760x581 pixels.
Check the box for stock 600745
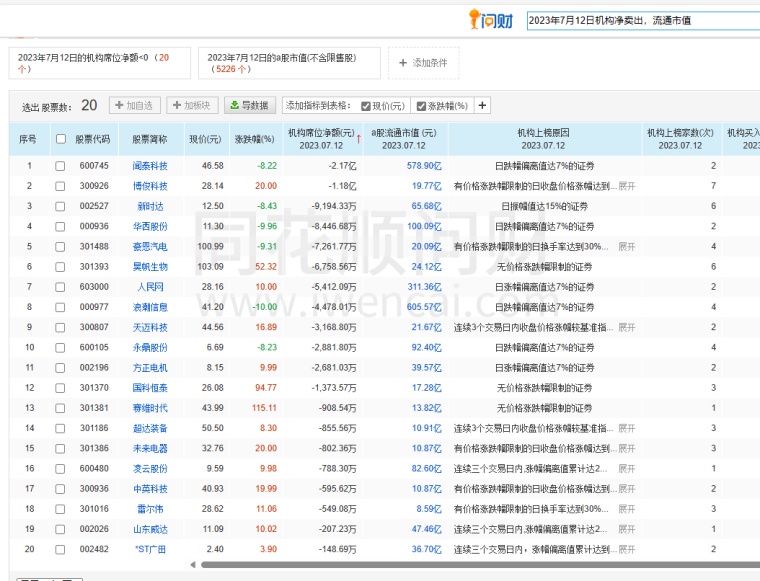click(60, 166)
